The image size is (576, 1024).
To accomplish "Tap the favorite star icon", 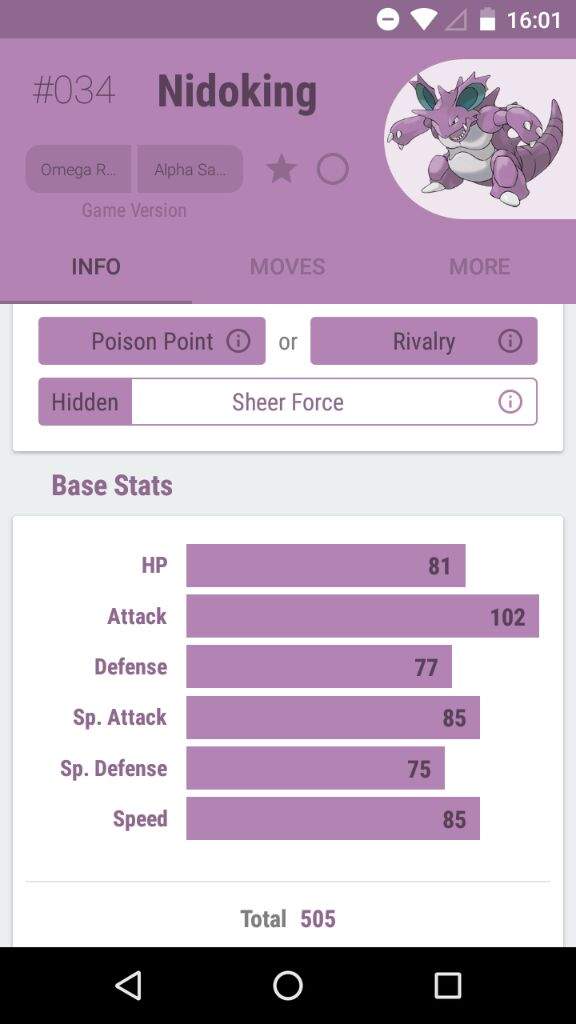I will [281, 169].
